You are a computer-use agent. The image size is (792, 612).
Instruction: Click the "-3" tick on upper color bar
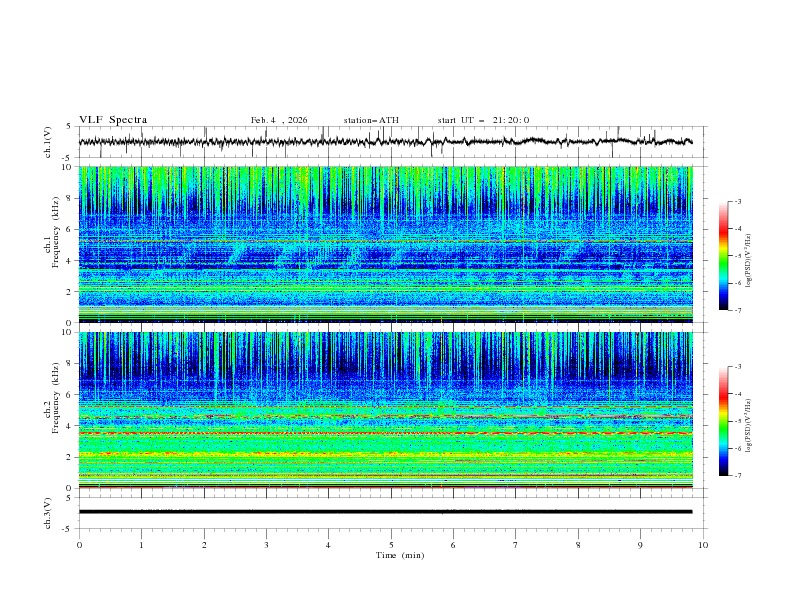737,201
